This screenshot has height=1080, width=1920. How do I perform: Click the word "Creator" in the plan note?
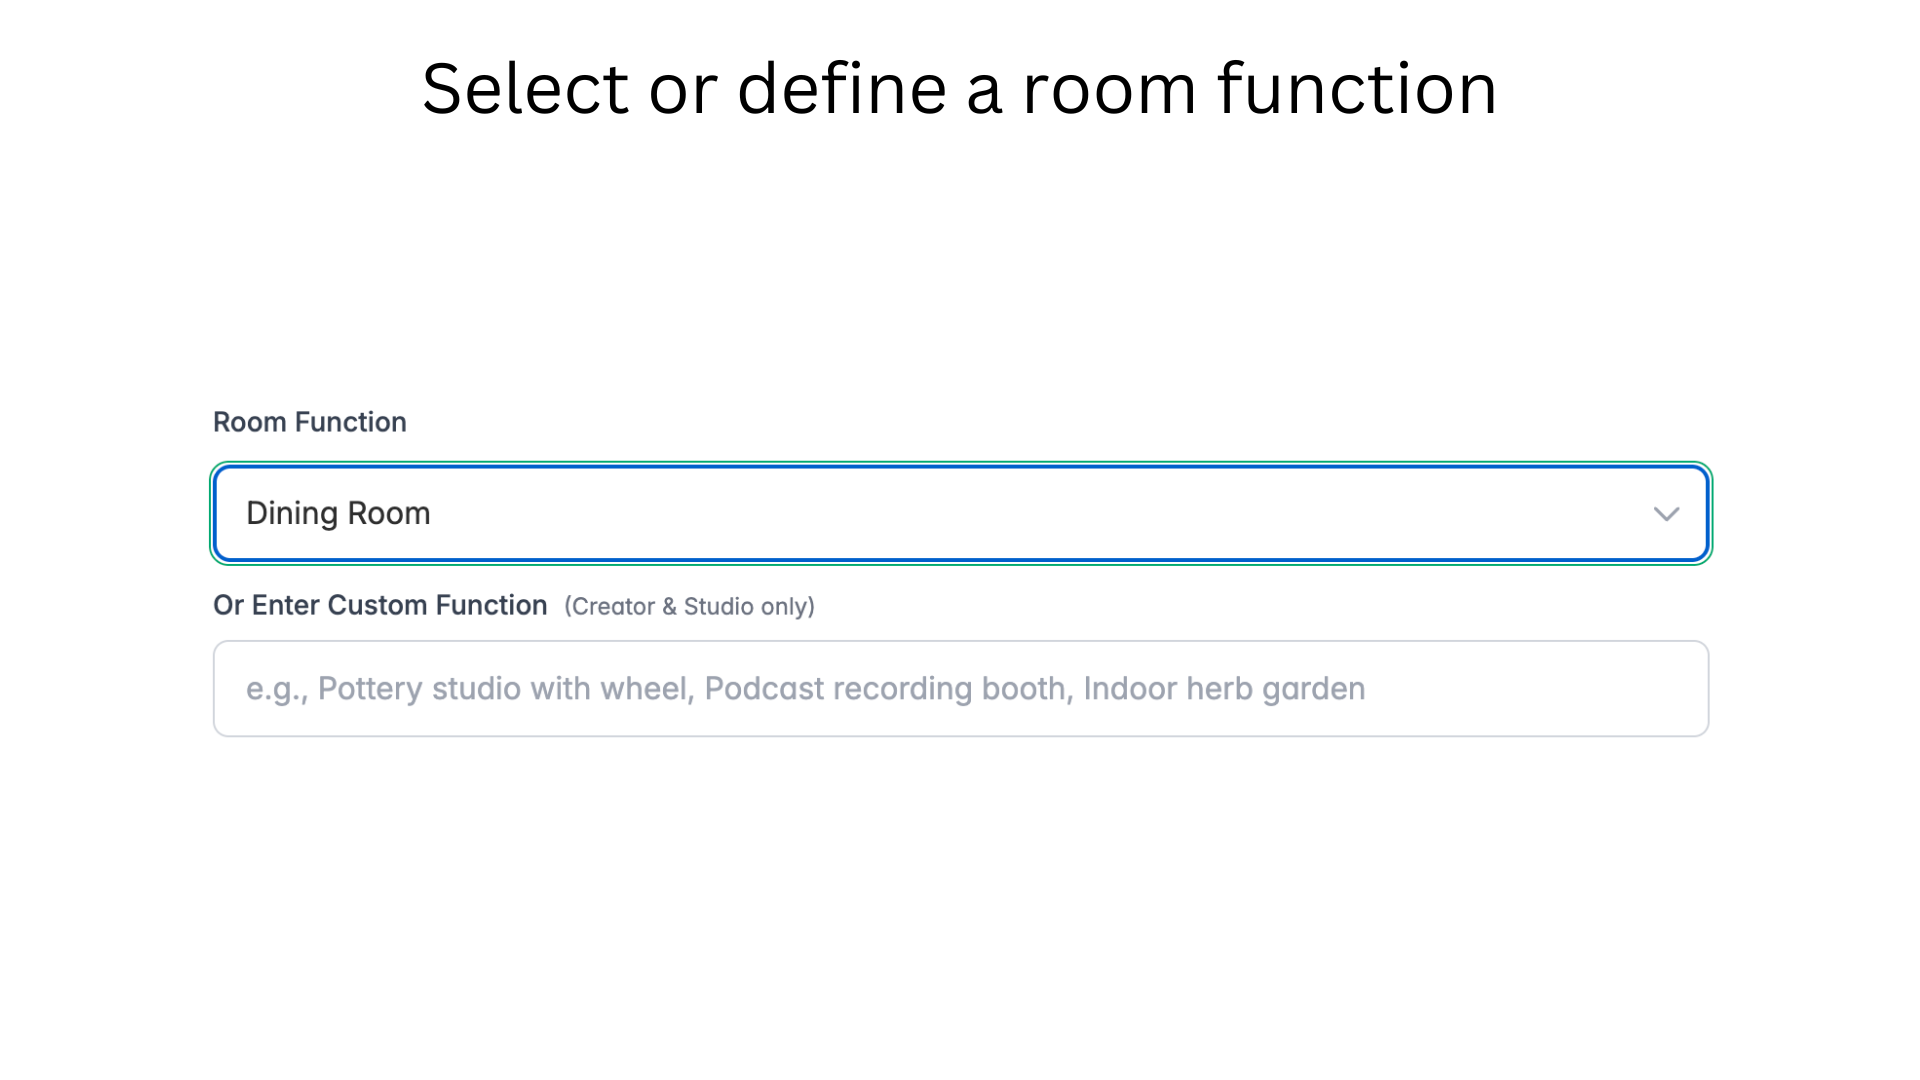[613, 607]
